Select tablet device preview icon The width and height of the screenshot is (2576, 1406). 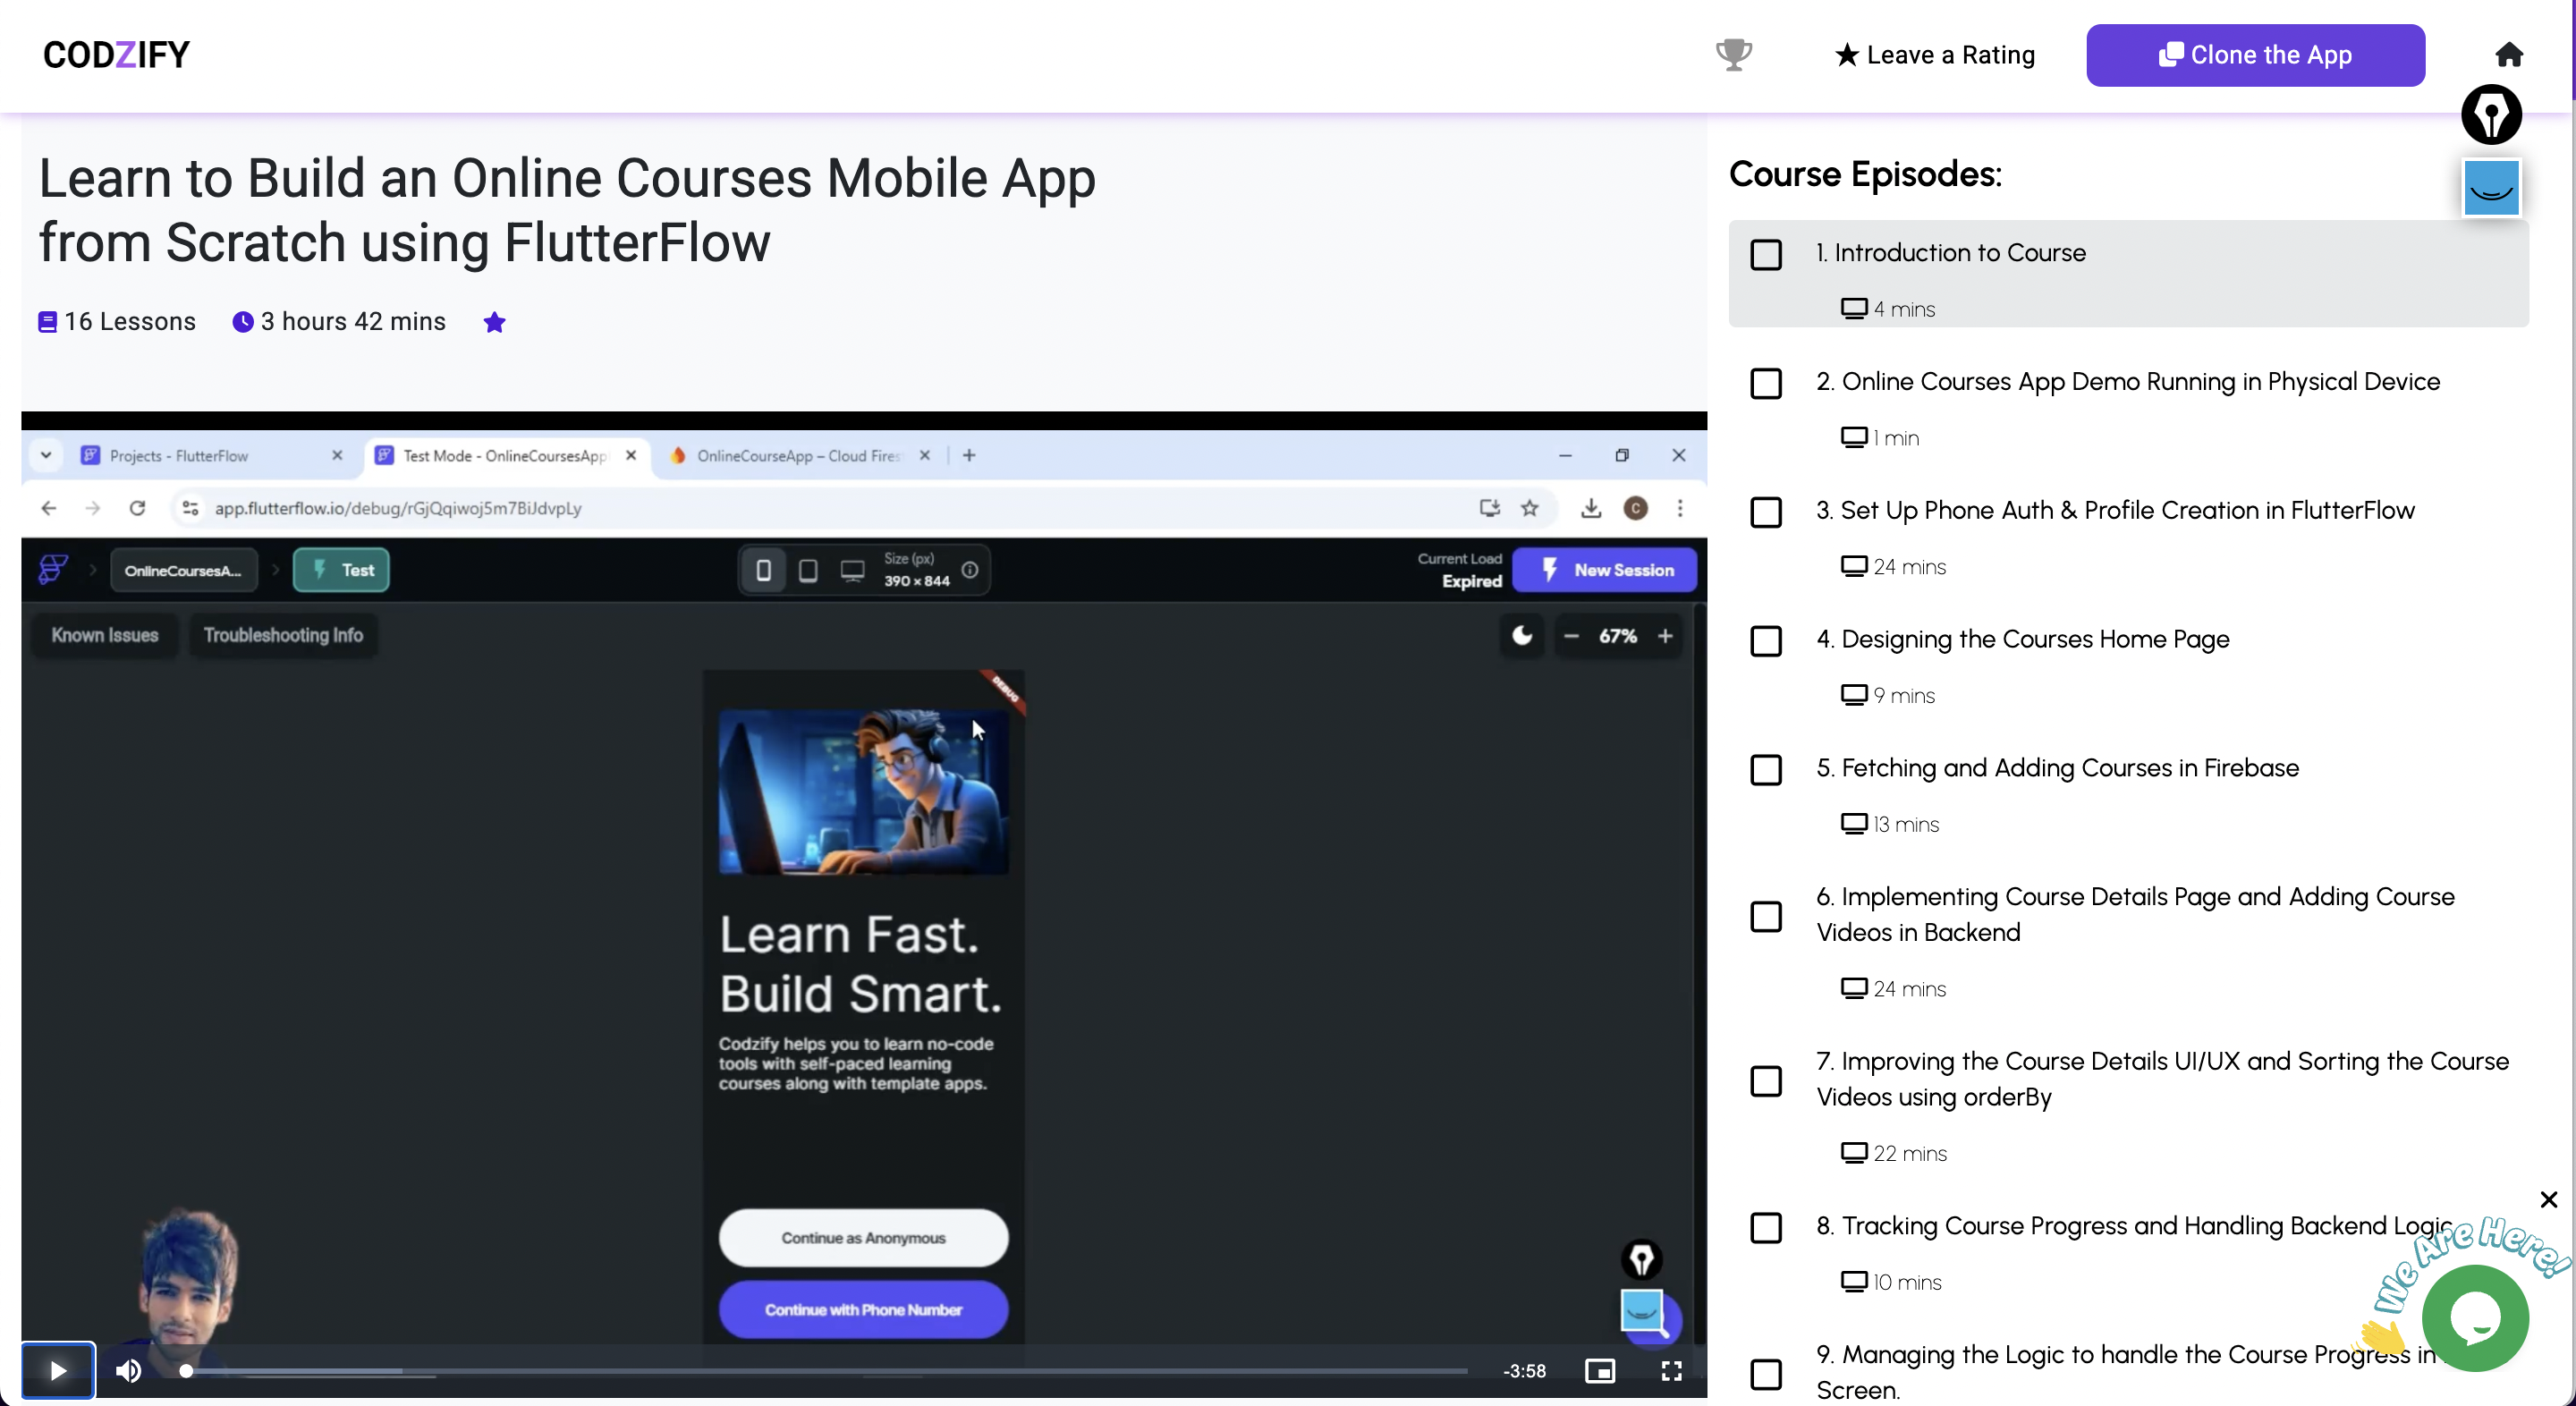click(x=807, y=570)
